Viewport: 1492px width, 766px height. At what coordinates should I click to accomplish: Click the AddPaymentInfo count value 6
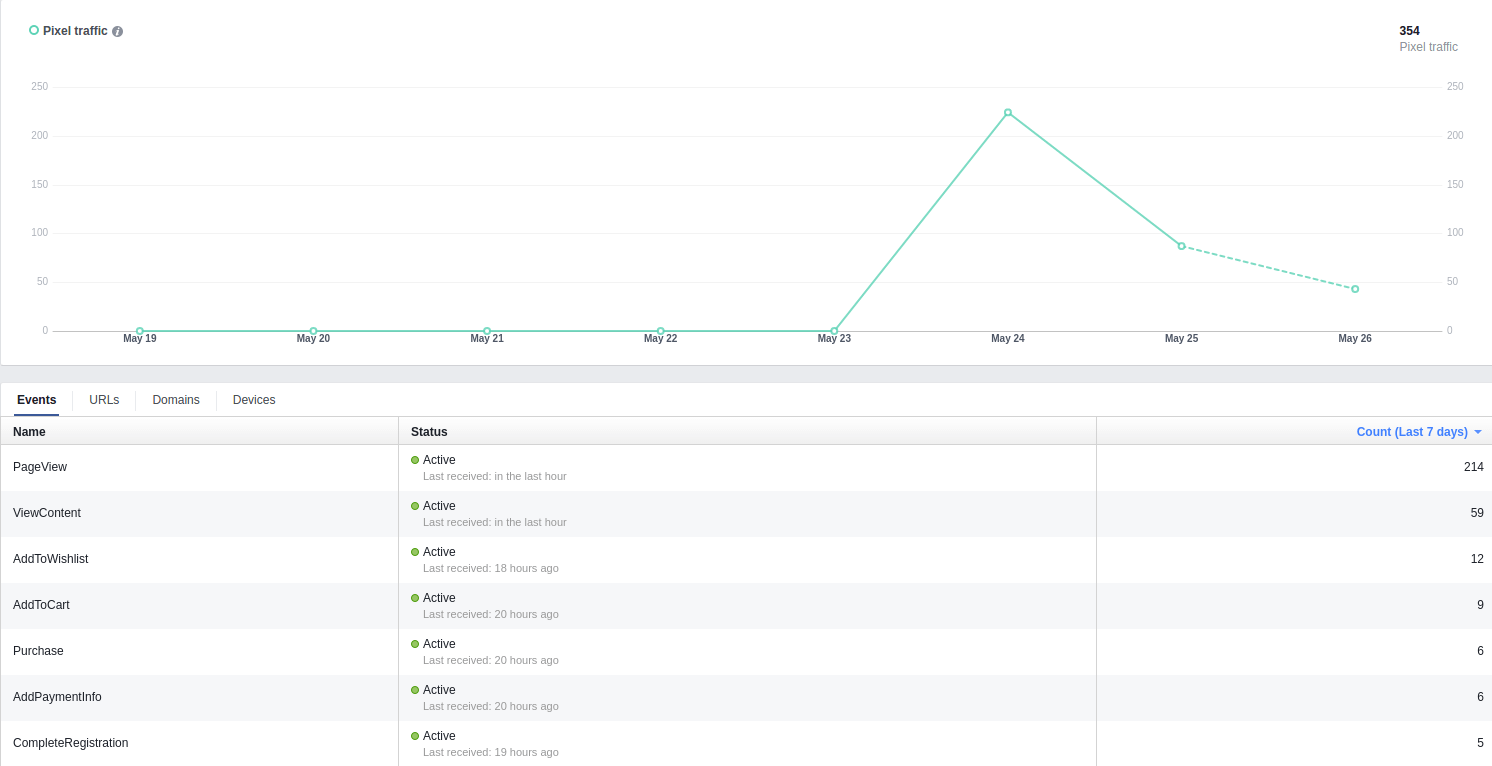pos(1480,697)
